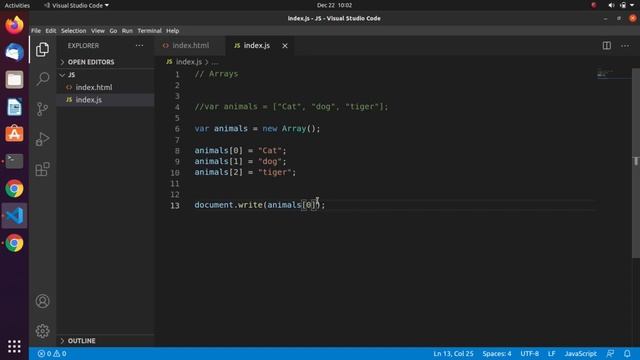Select index.js in the Explorer tree
Screen dimensions: 640x360
point(105,100)
